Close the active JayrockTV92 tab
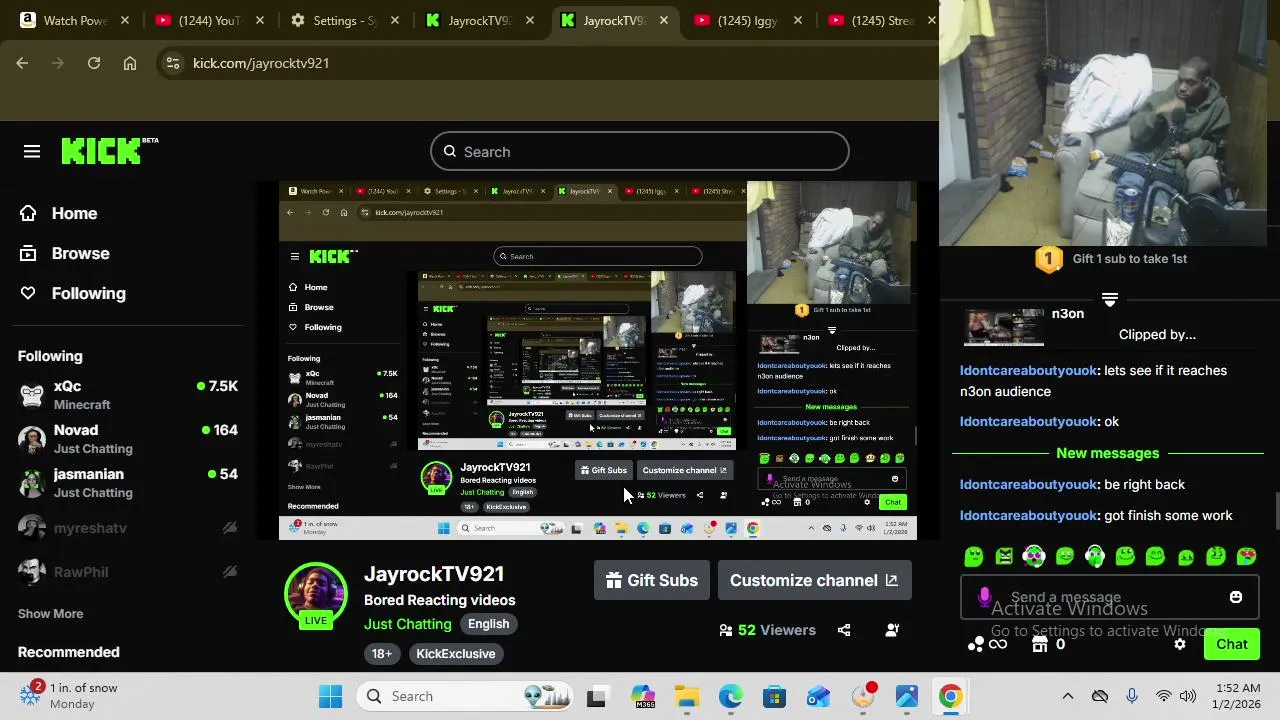Screen dimensions: 1280x720 pos(663,20)
